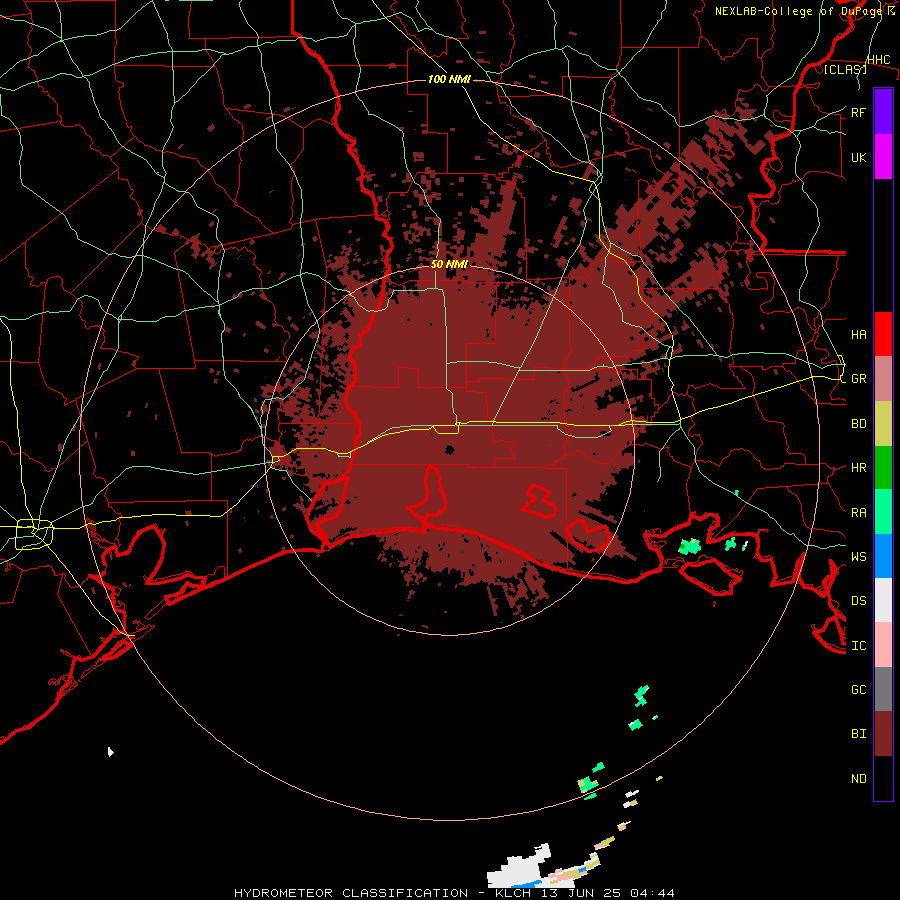Click the "IC" legend label
The height and width of the screenshot is (900, 900).
coord(859,646)
